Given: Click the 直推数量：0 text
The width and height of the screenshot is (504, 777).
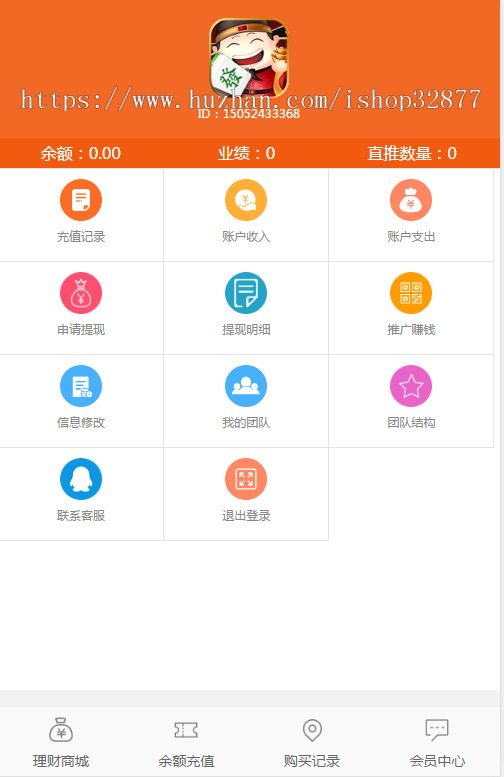Looking at the screenshot, I should 411,153.
